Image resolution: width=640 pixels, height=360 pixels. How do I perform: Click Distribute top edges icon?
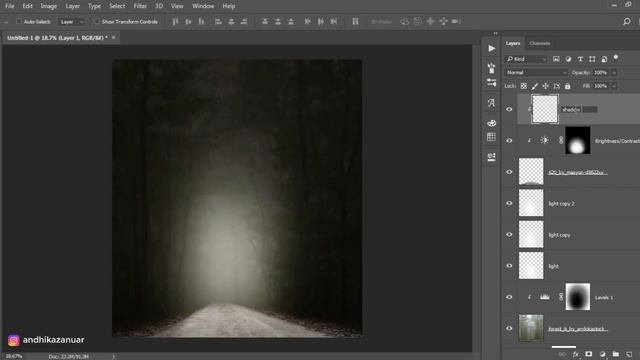pyautogui.click(x=265, y=22)
